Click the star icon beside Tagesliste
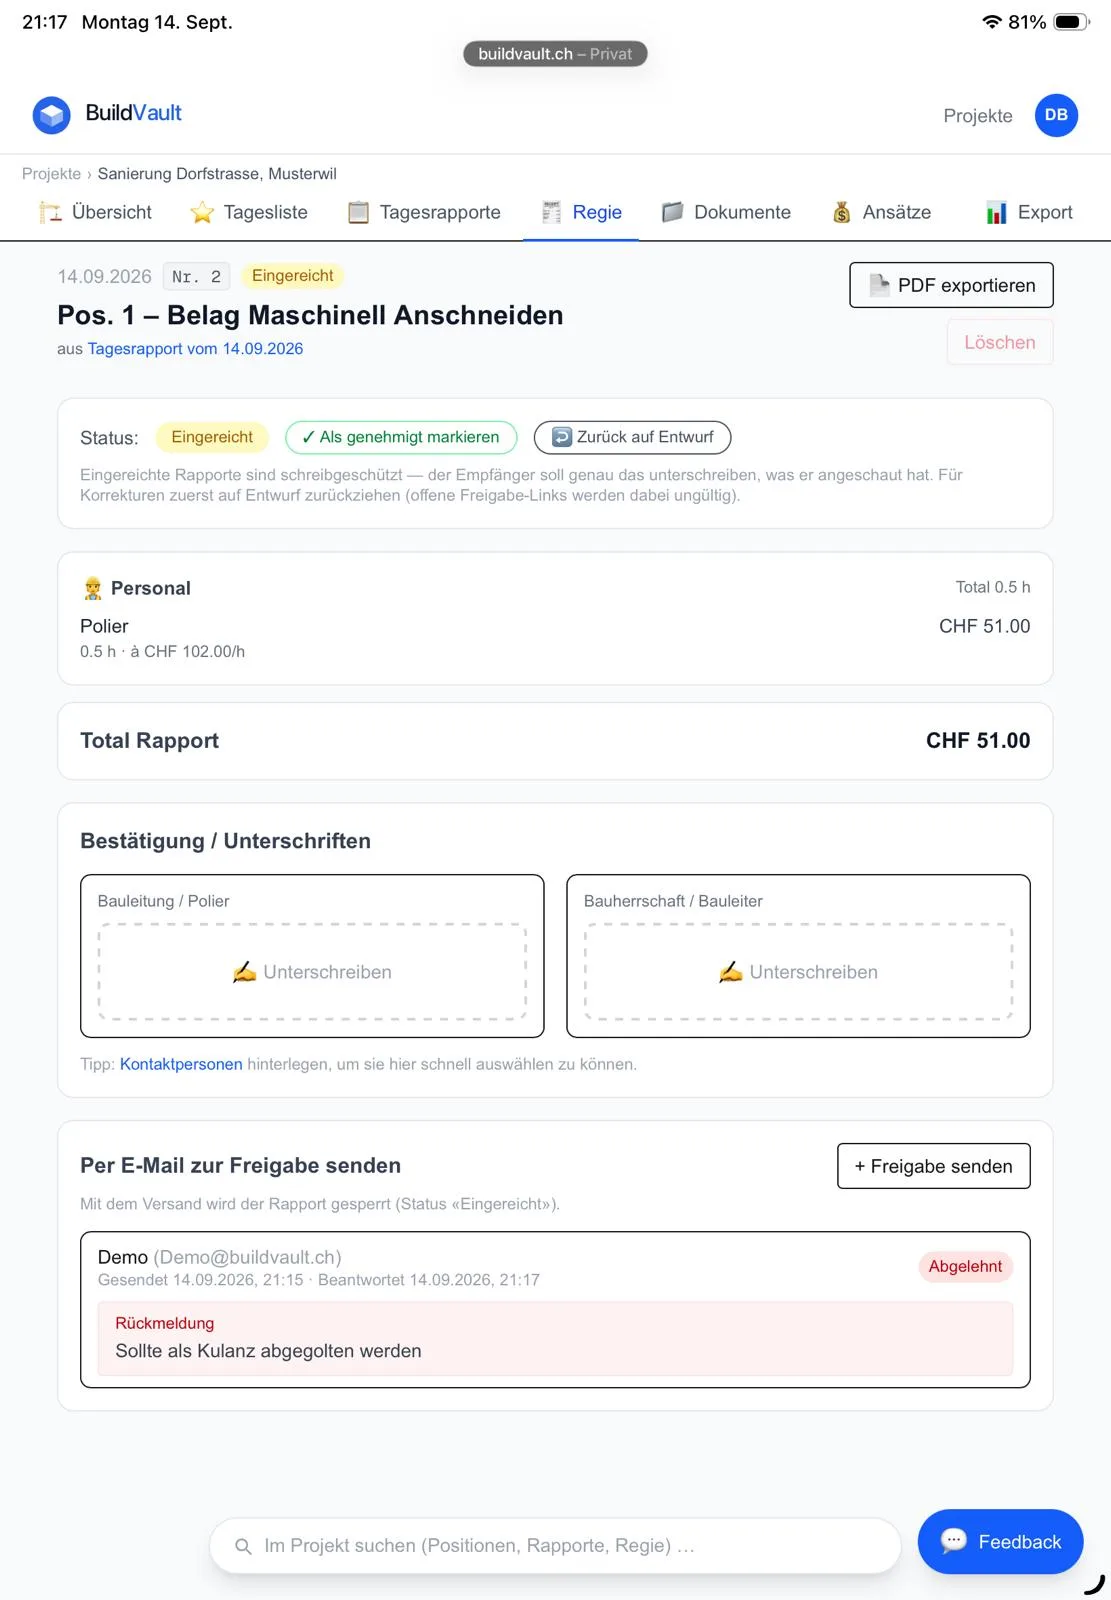This screenshot has width=1111, height=1600. 202,212
